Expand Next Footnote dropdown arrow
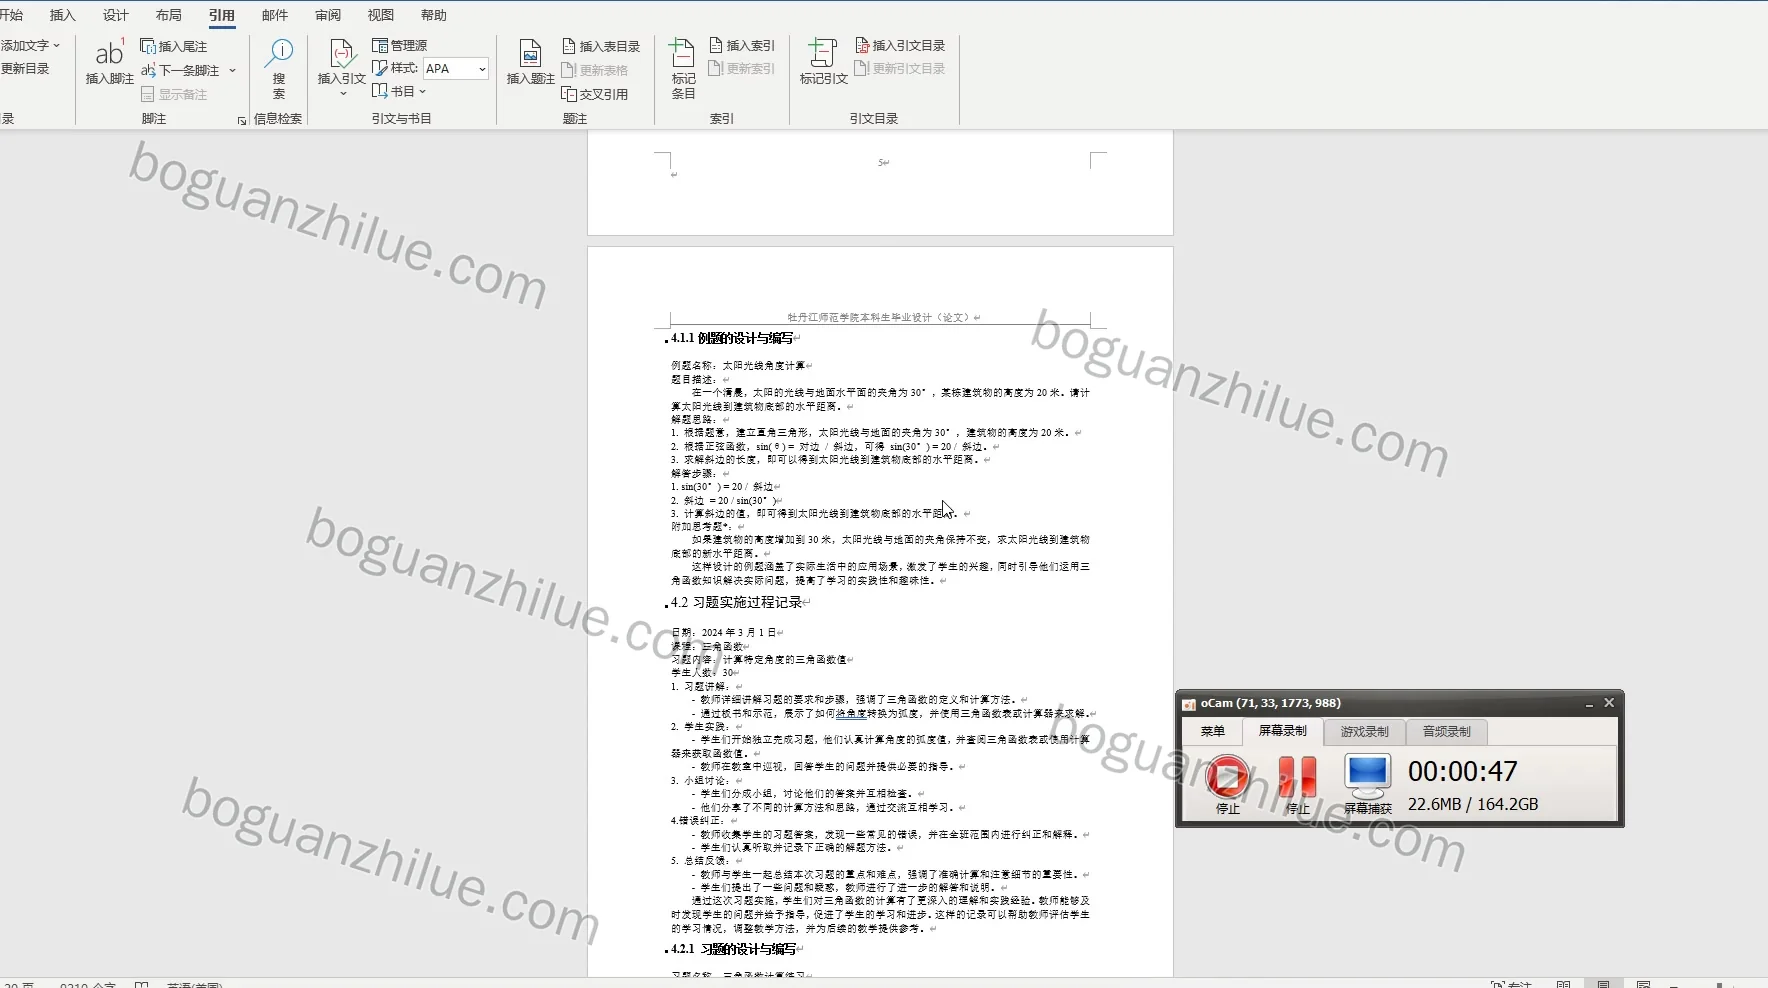This screenshot has height=988, width=1768. pos(232,70)
